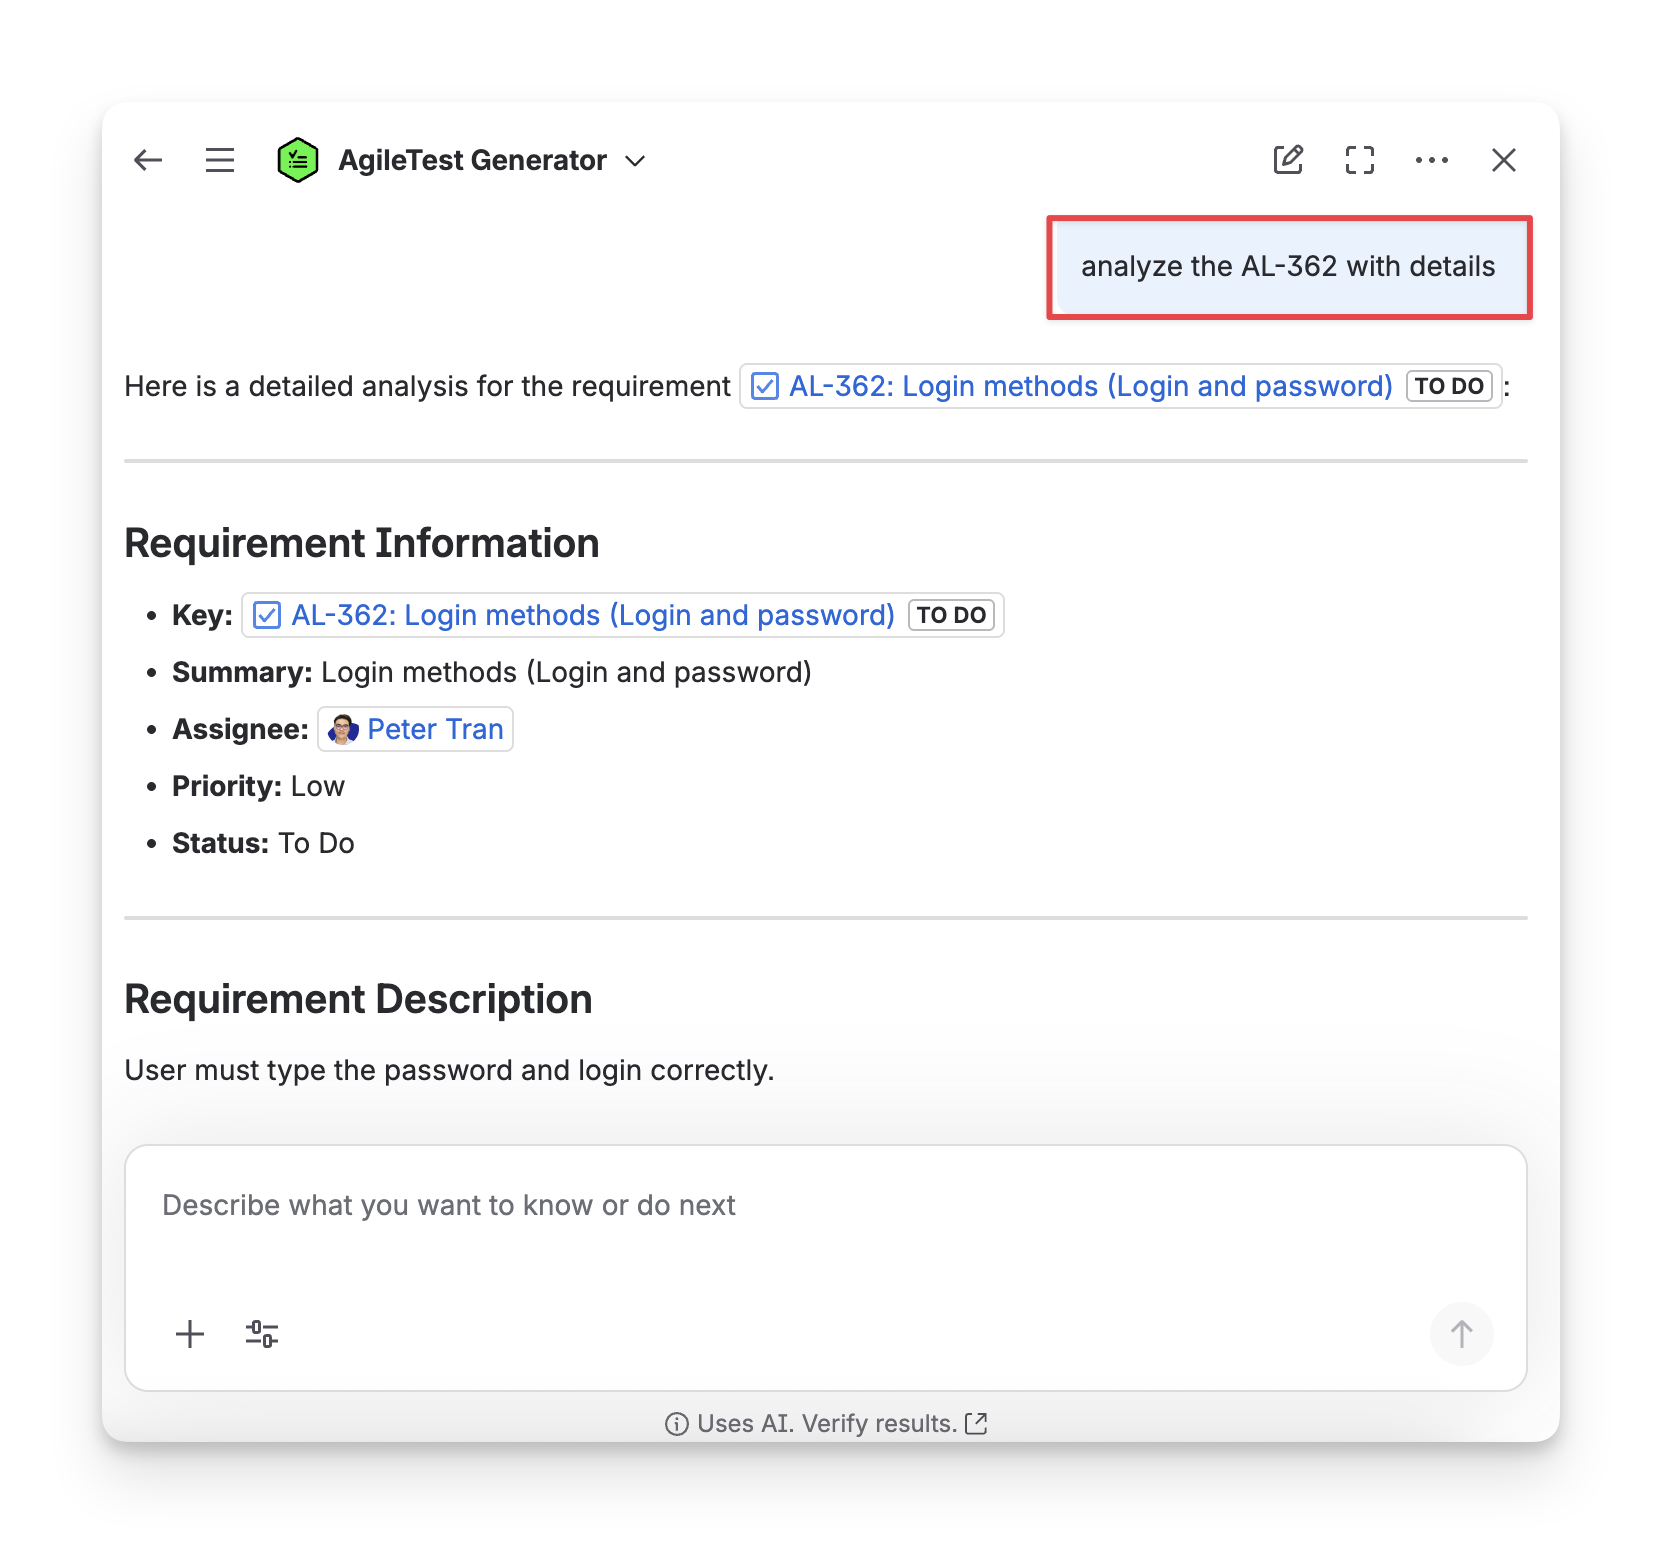
Task: Open the three-dot more options menu
Action: point(1432,160)
